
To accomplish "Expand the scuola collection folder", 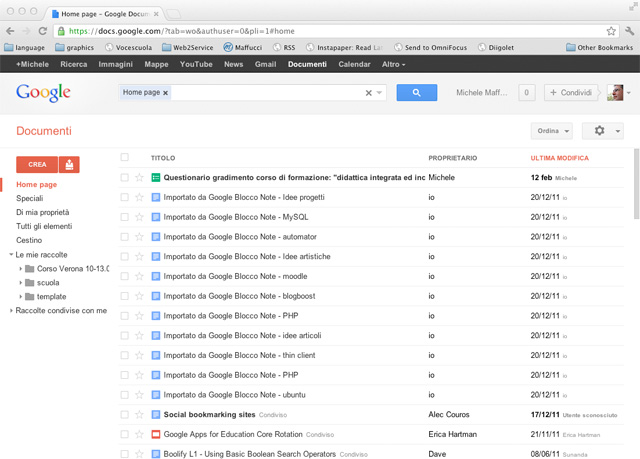I will (x=21, y=283).
